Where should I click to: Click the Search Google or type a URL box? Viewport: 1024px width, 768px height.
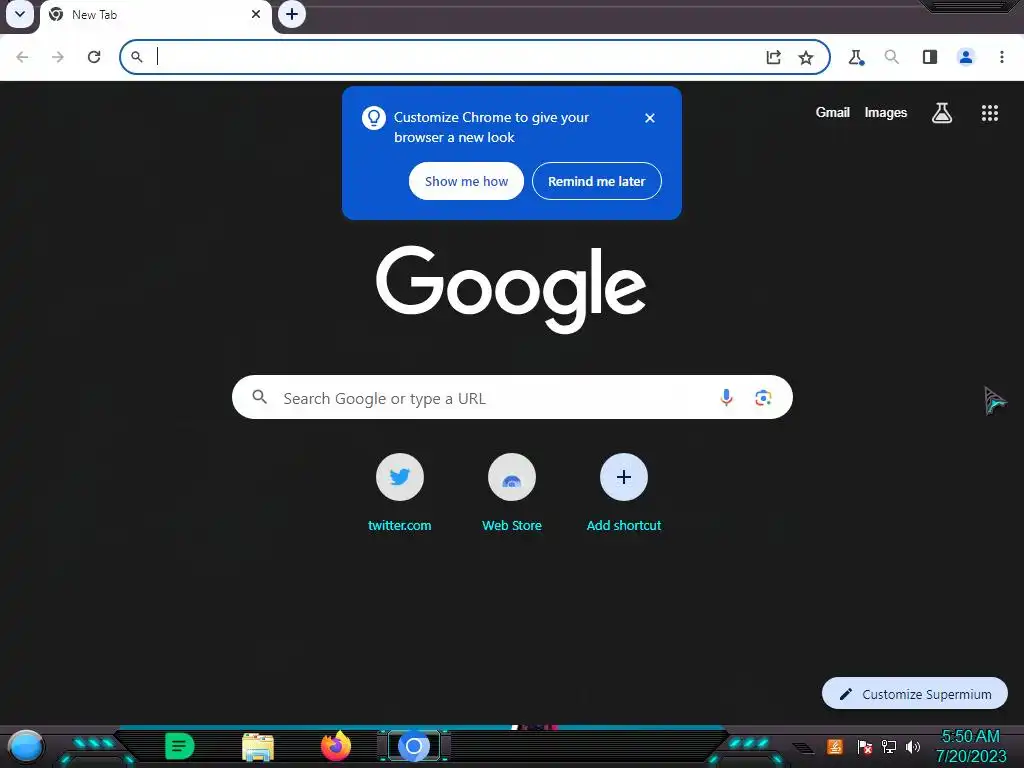(512, 397)
